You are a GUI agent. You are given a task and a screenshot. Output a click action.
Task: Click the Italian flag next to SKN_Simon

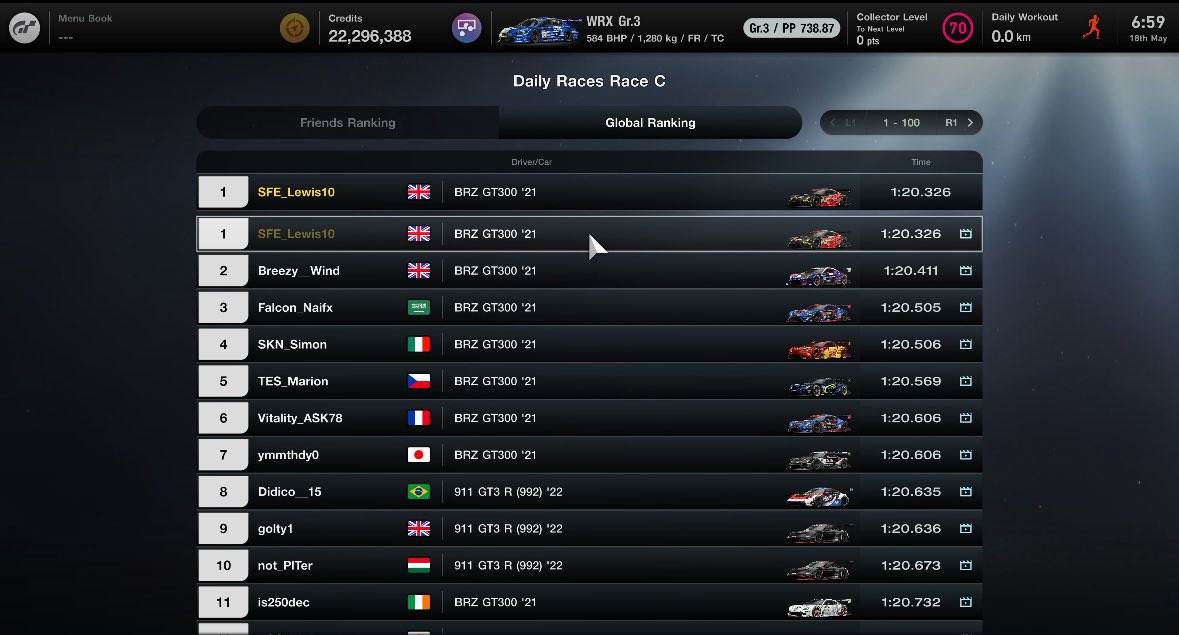coord(419,344)
